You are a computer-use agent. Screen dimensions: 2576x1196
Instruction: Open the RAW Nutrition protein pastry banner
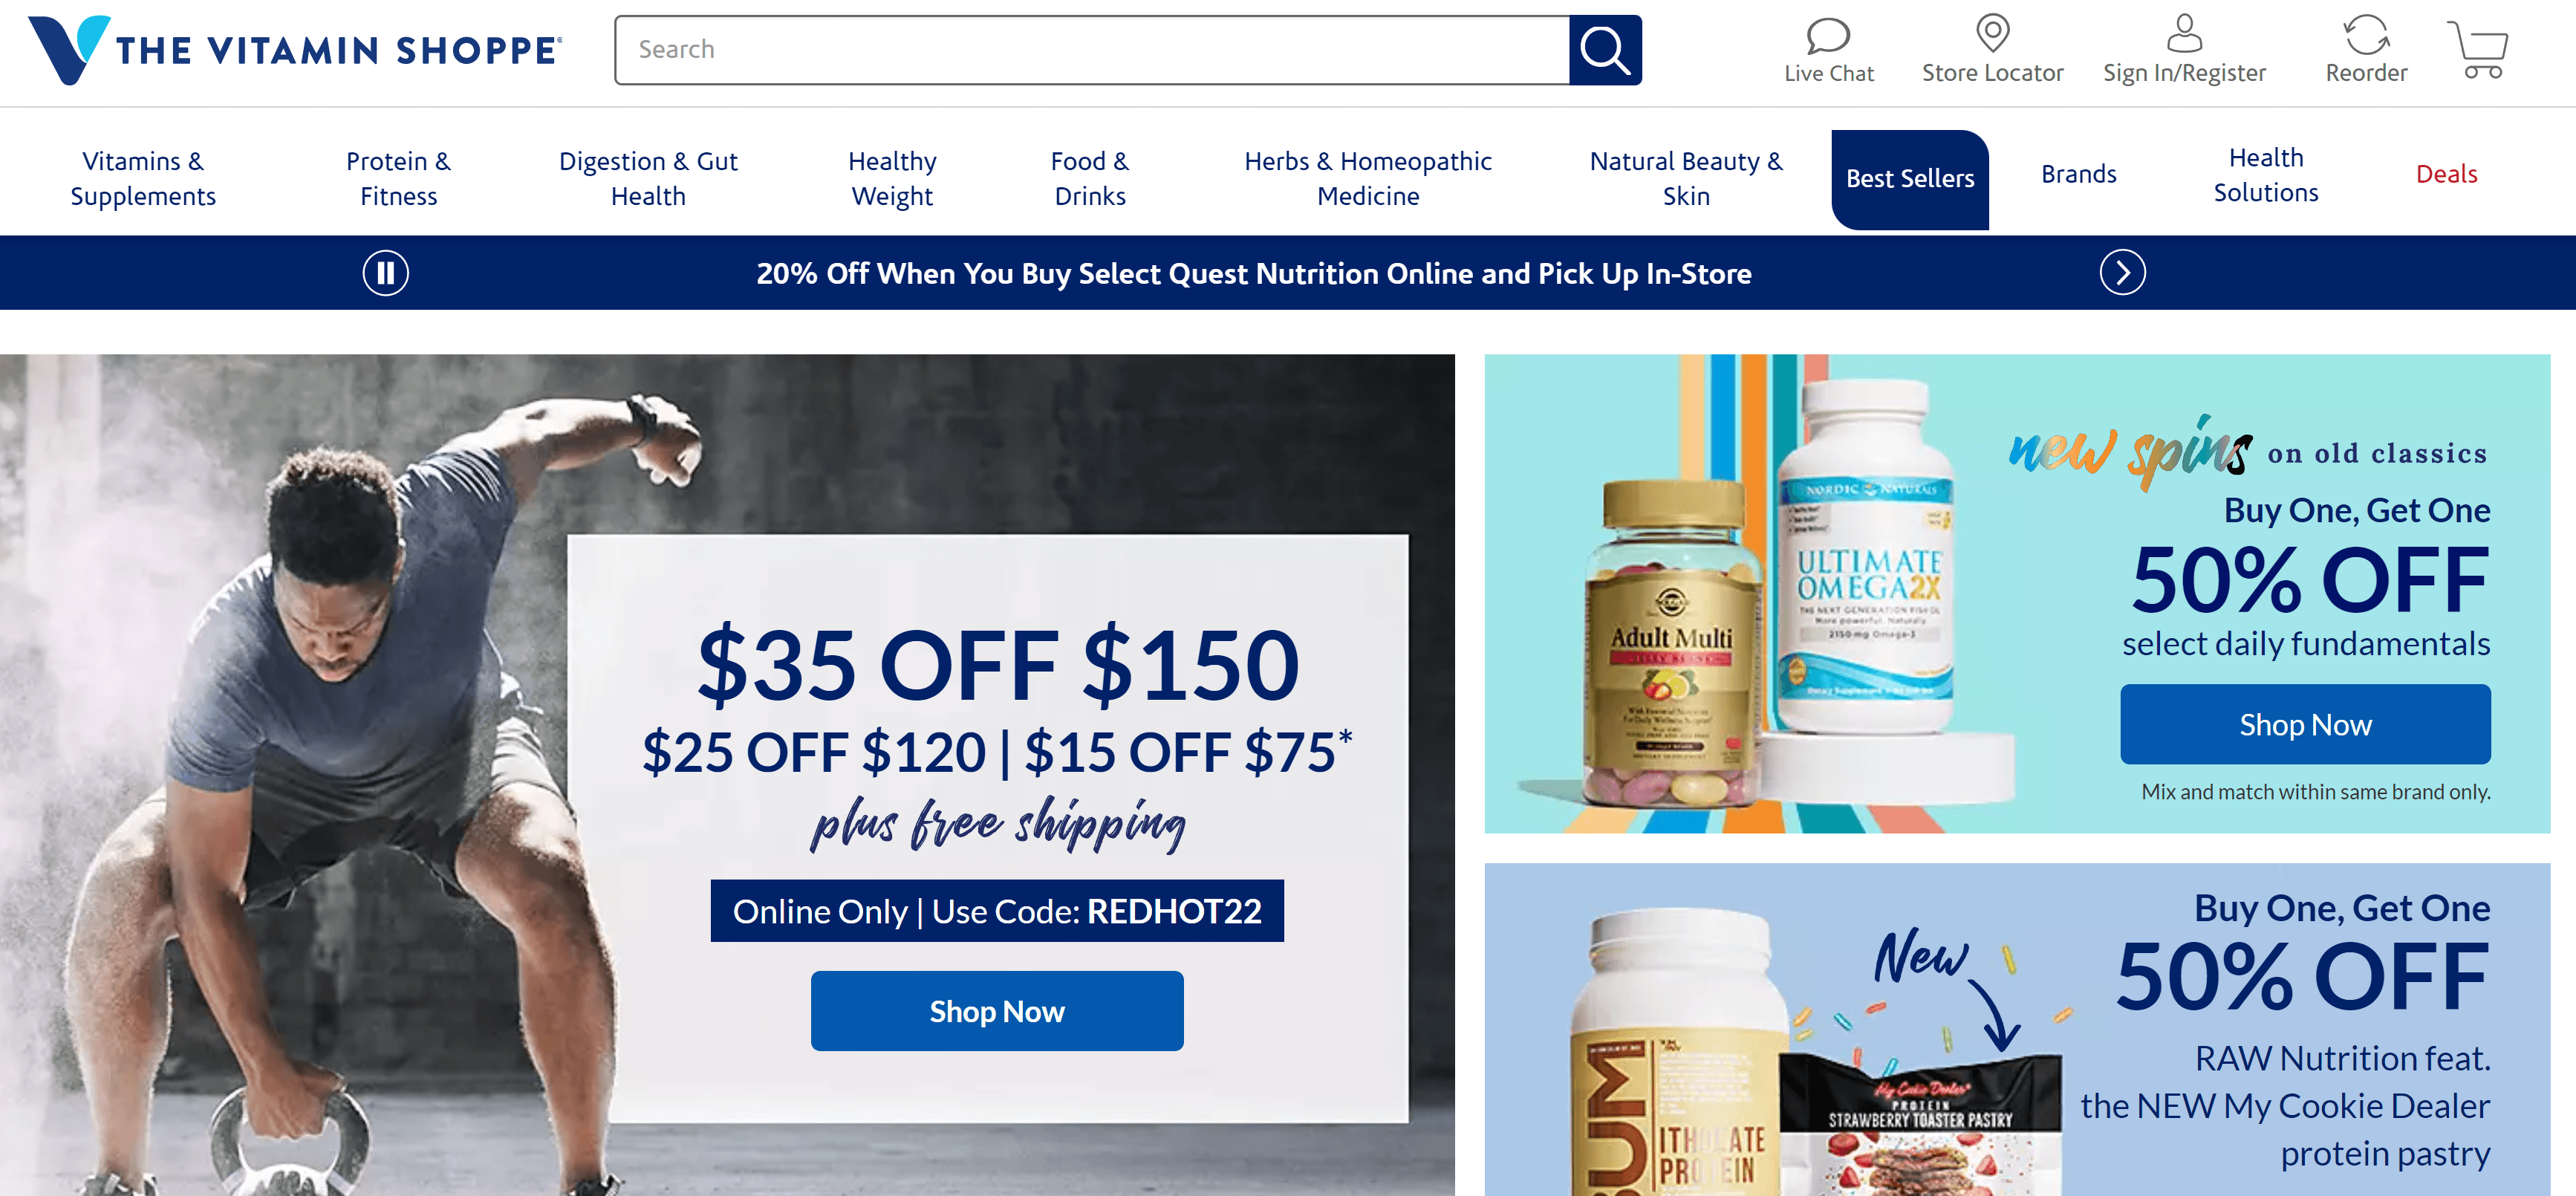coord(2017,1030)
